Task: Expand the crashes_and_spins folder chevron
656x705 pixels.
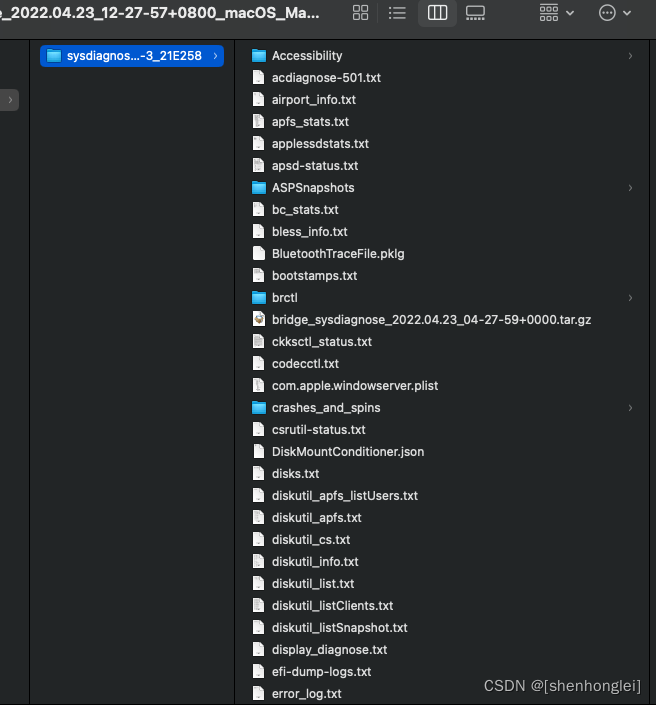Action: pos(630,408)
